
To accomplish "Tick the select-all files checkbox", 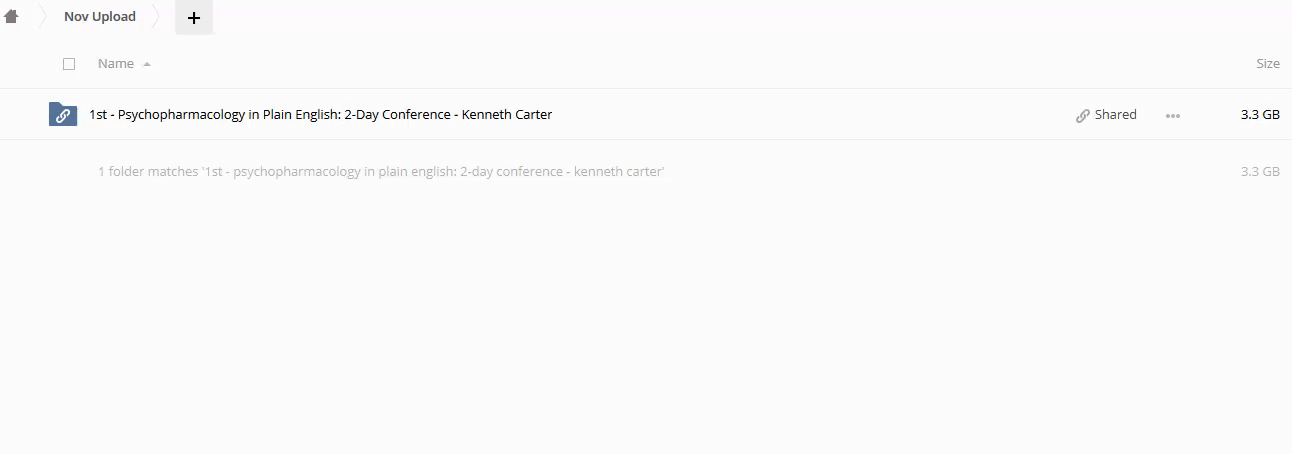I will [x=69, y=64].
